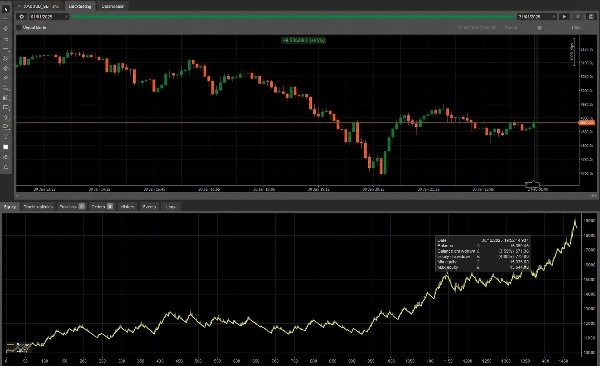The height and width of the screenshot is (366, 600).
Task: Open the Trade statistics tab
Action: [38, 206]
